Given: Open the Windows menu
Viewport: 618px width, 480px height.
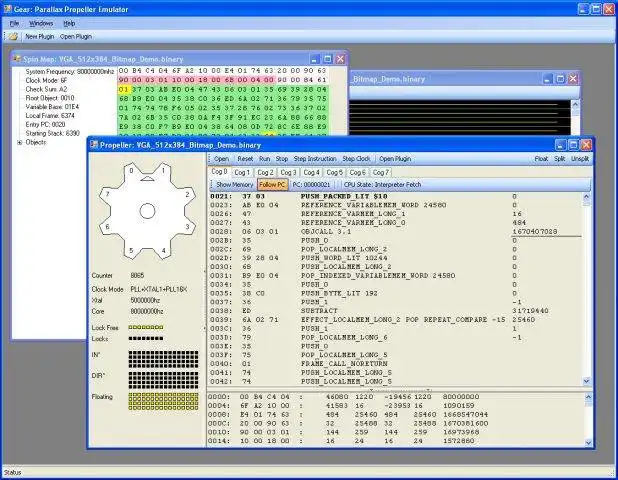Looking at the screenshot, I should point(41,23).
